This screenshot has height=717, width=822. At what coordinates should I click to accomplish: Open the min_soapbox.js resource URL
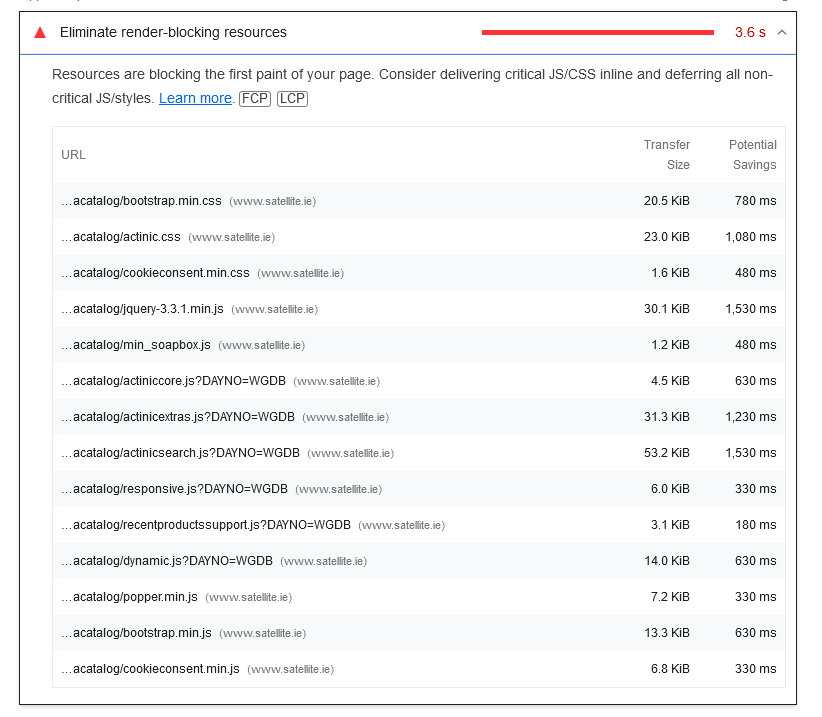click(136, 345)
